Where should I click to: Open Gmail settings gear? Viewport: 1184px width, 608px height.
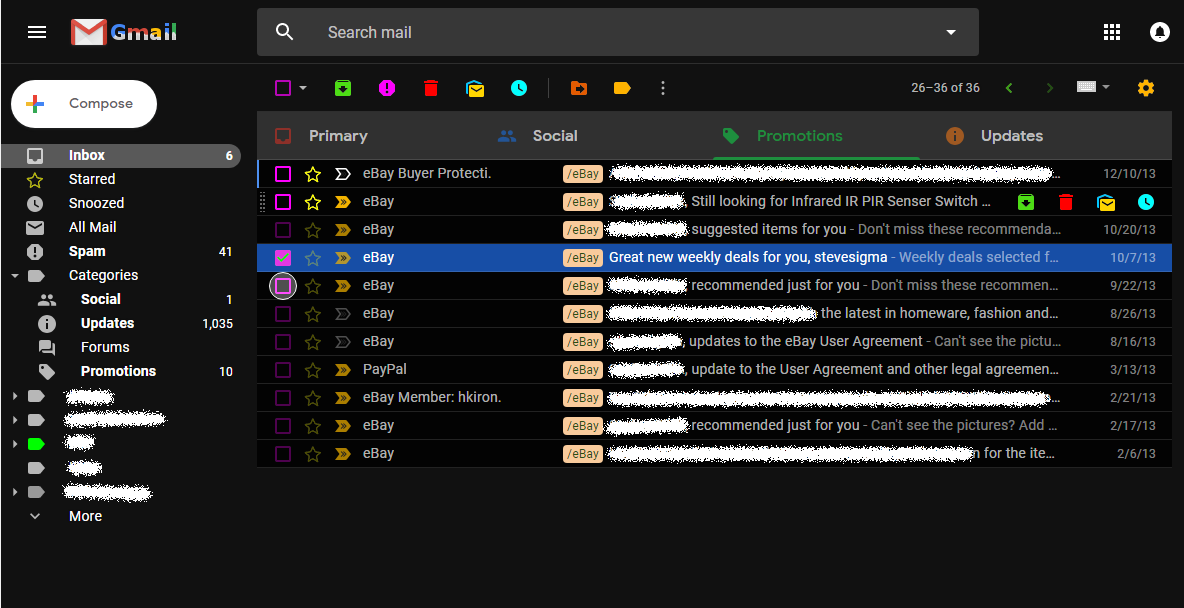[1146, 88]
